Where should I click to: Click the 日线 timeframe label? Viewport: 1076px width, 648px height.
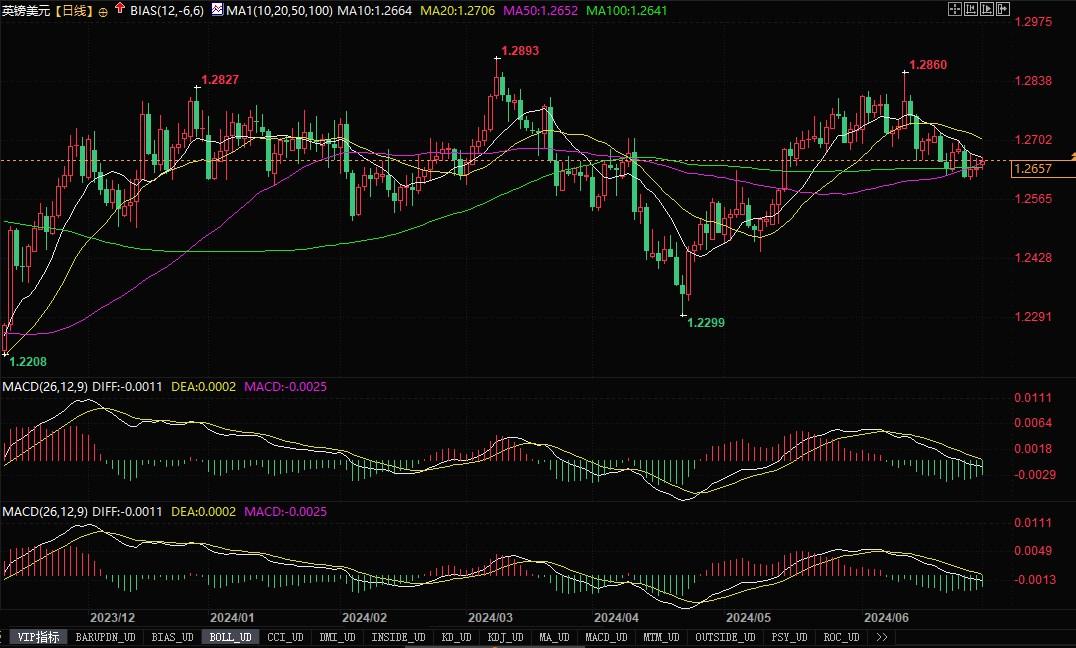point(72,10)
